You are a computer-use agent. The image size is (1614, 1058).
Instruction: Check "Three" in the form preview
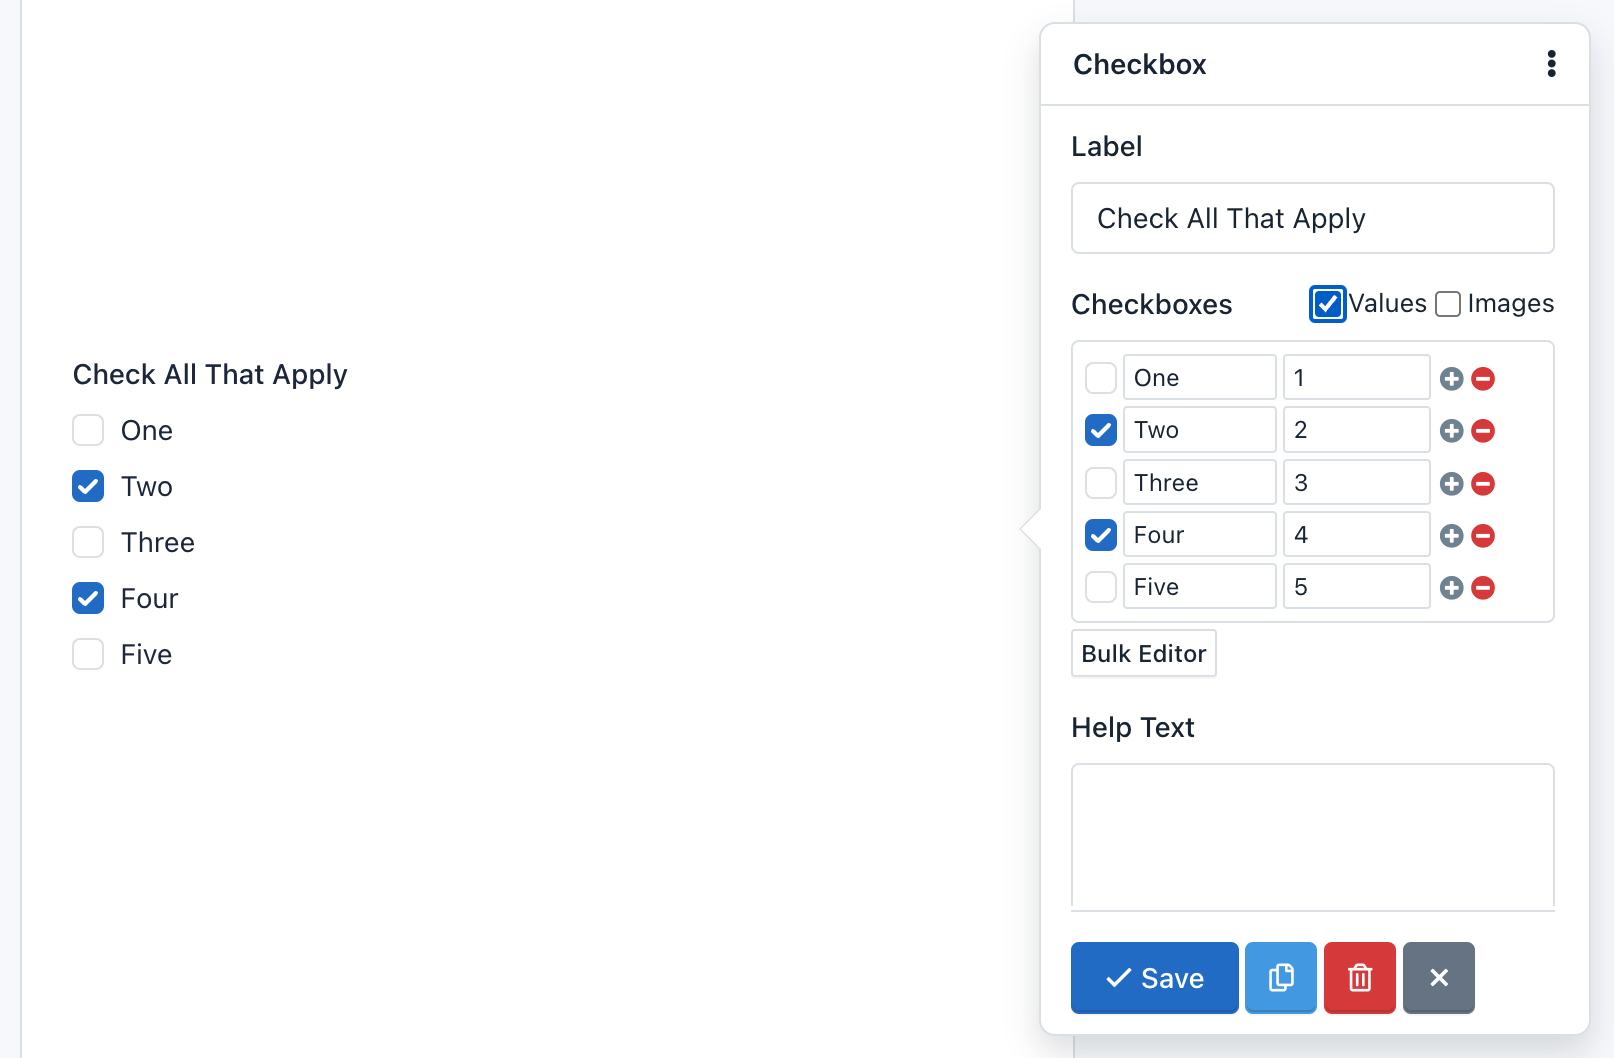(x=88, y=542)
